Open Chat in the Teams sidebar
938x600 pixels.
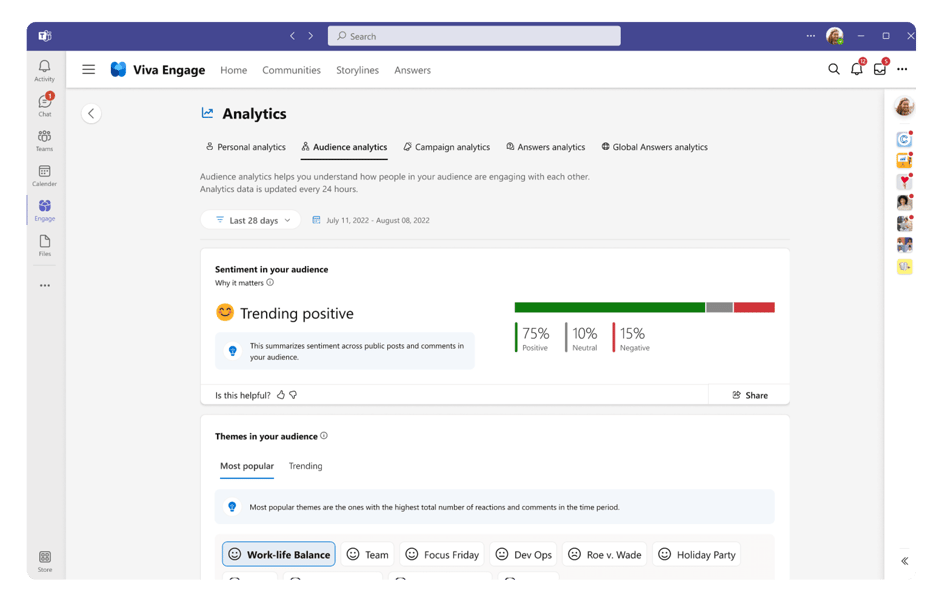44,105
